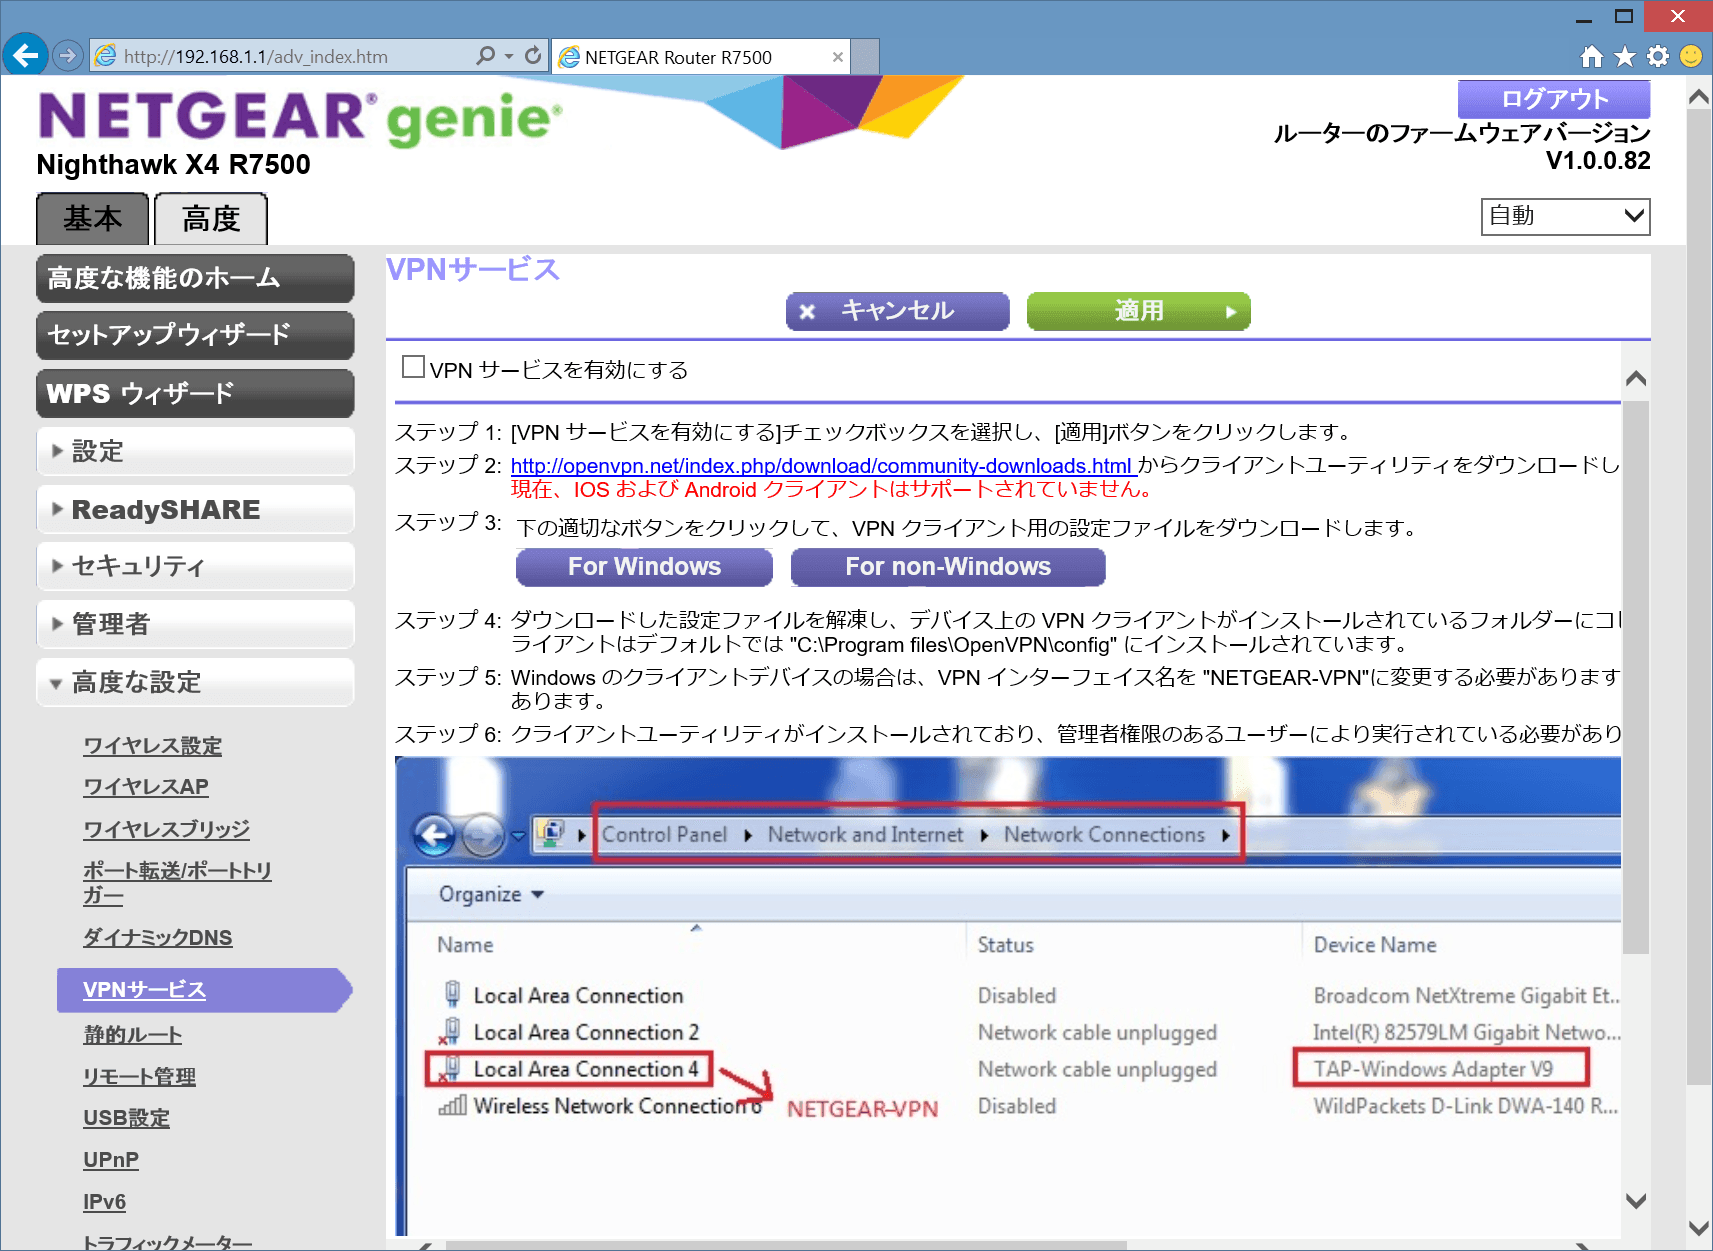Open the openvpn.net community downloads link
1713x1251 pixels.
click(821, 466)
